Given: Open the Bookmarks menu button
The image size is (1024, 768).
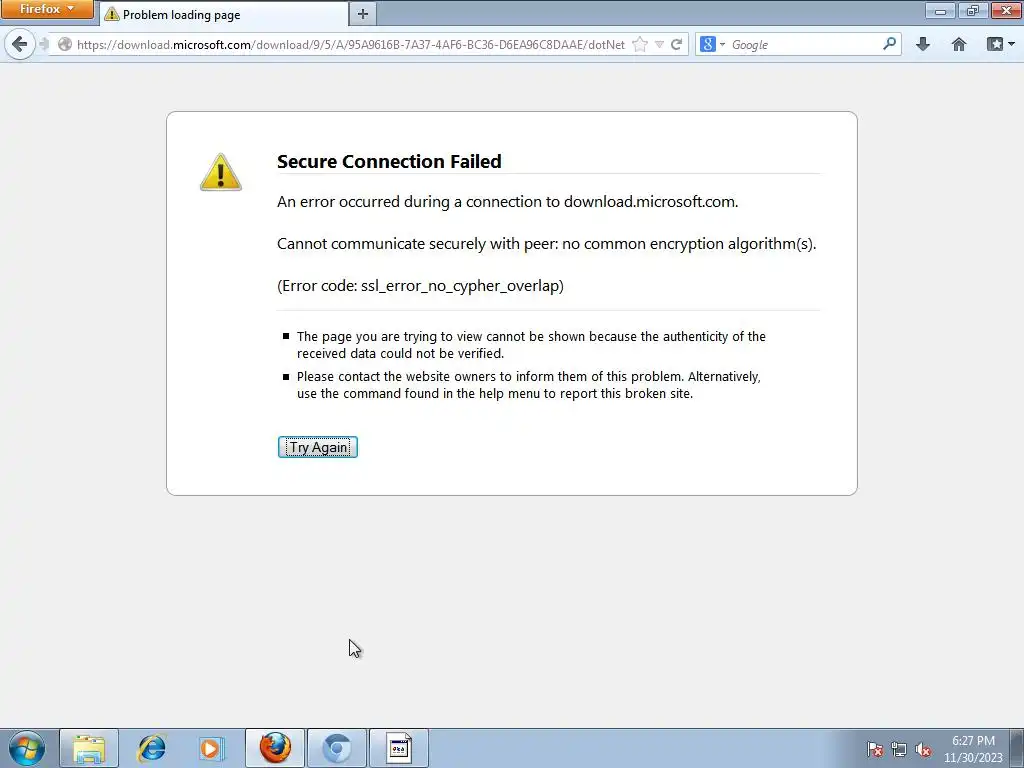Looking at the screenshot, I should pos(1000,44).
